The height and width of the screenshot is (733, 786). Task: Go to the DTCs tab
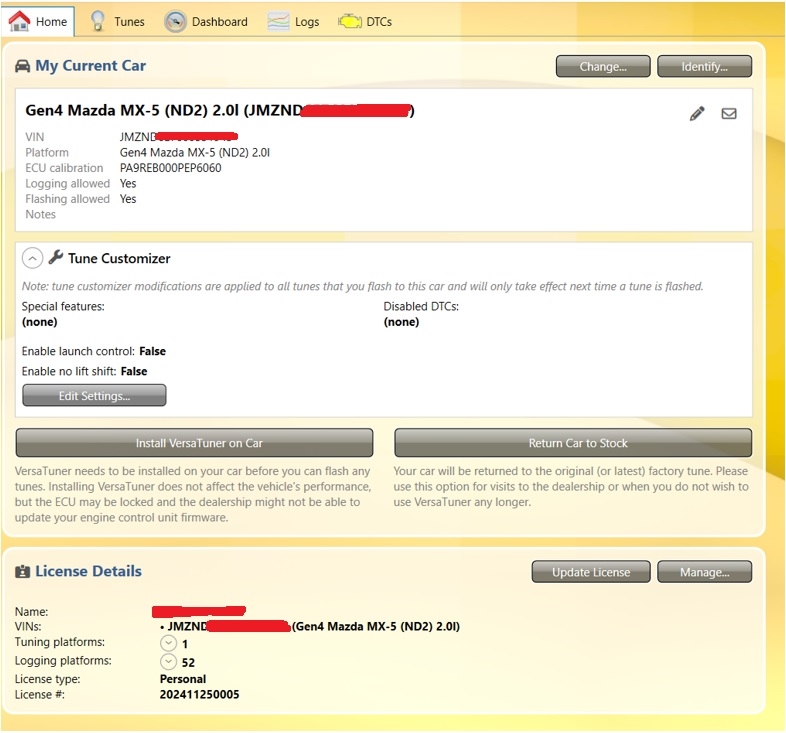click(x=365, y=22)
